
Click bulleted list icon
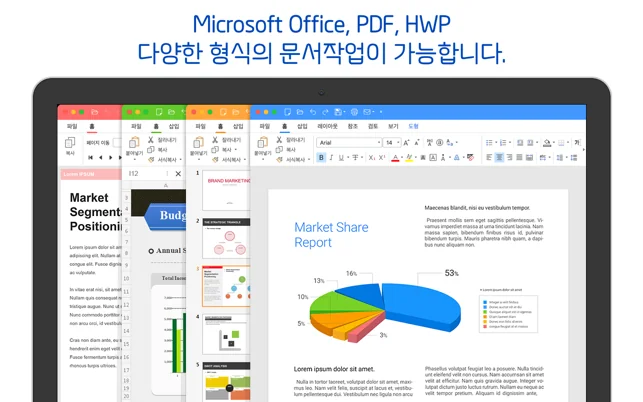(x=489, y=142)
